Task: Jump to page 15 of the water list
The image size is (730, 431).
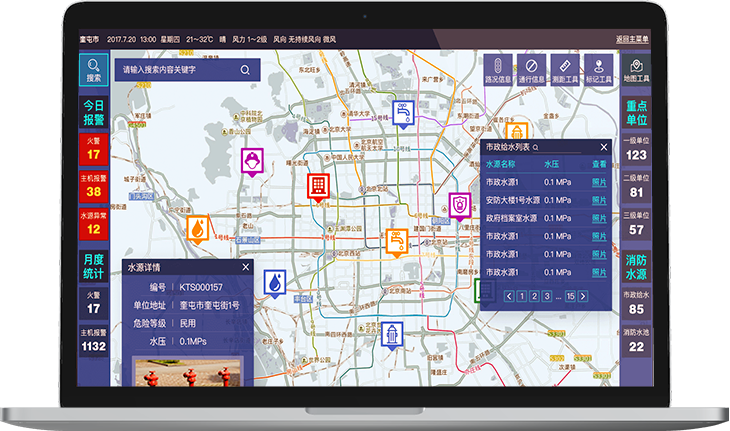Action: tap(570, 296)
